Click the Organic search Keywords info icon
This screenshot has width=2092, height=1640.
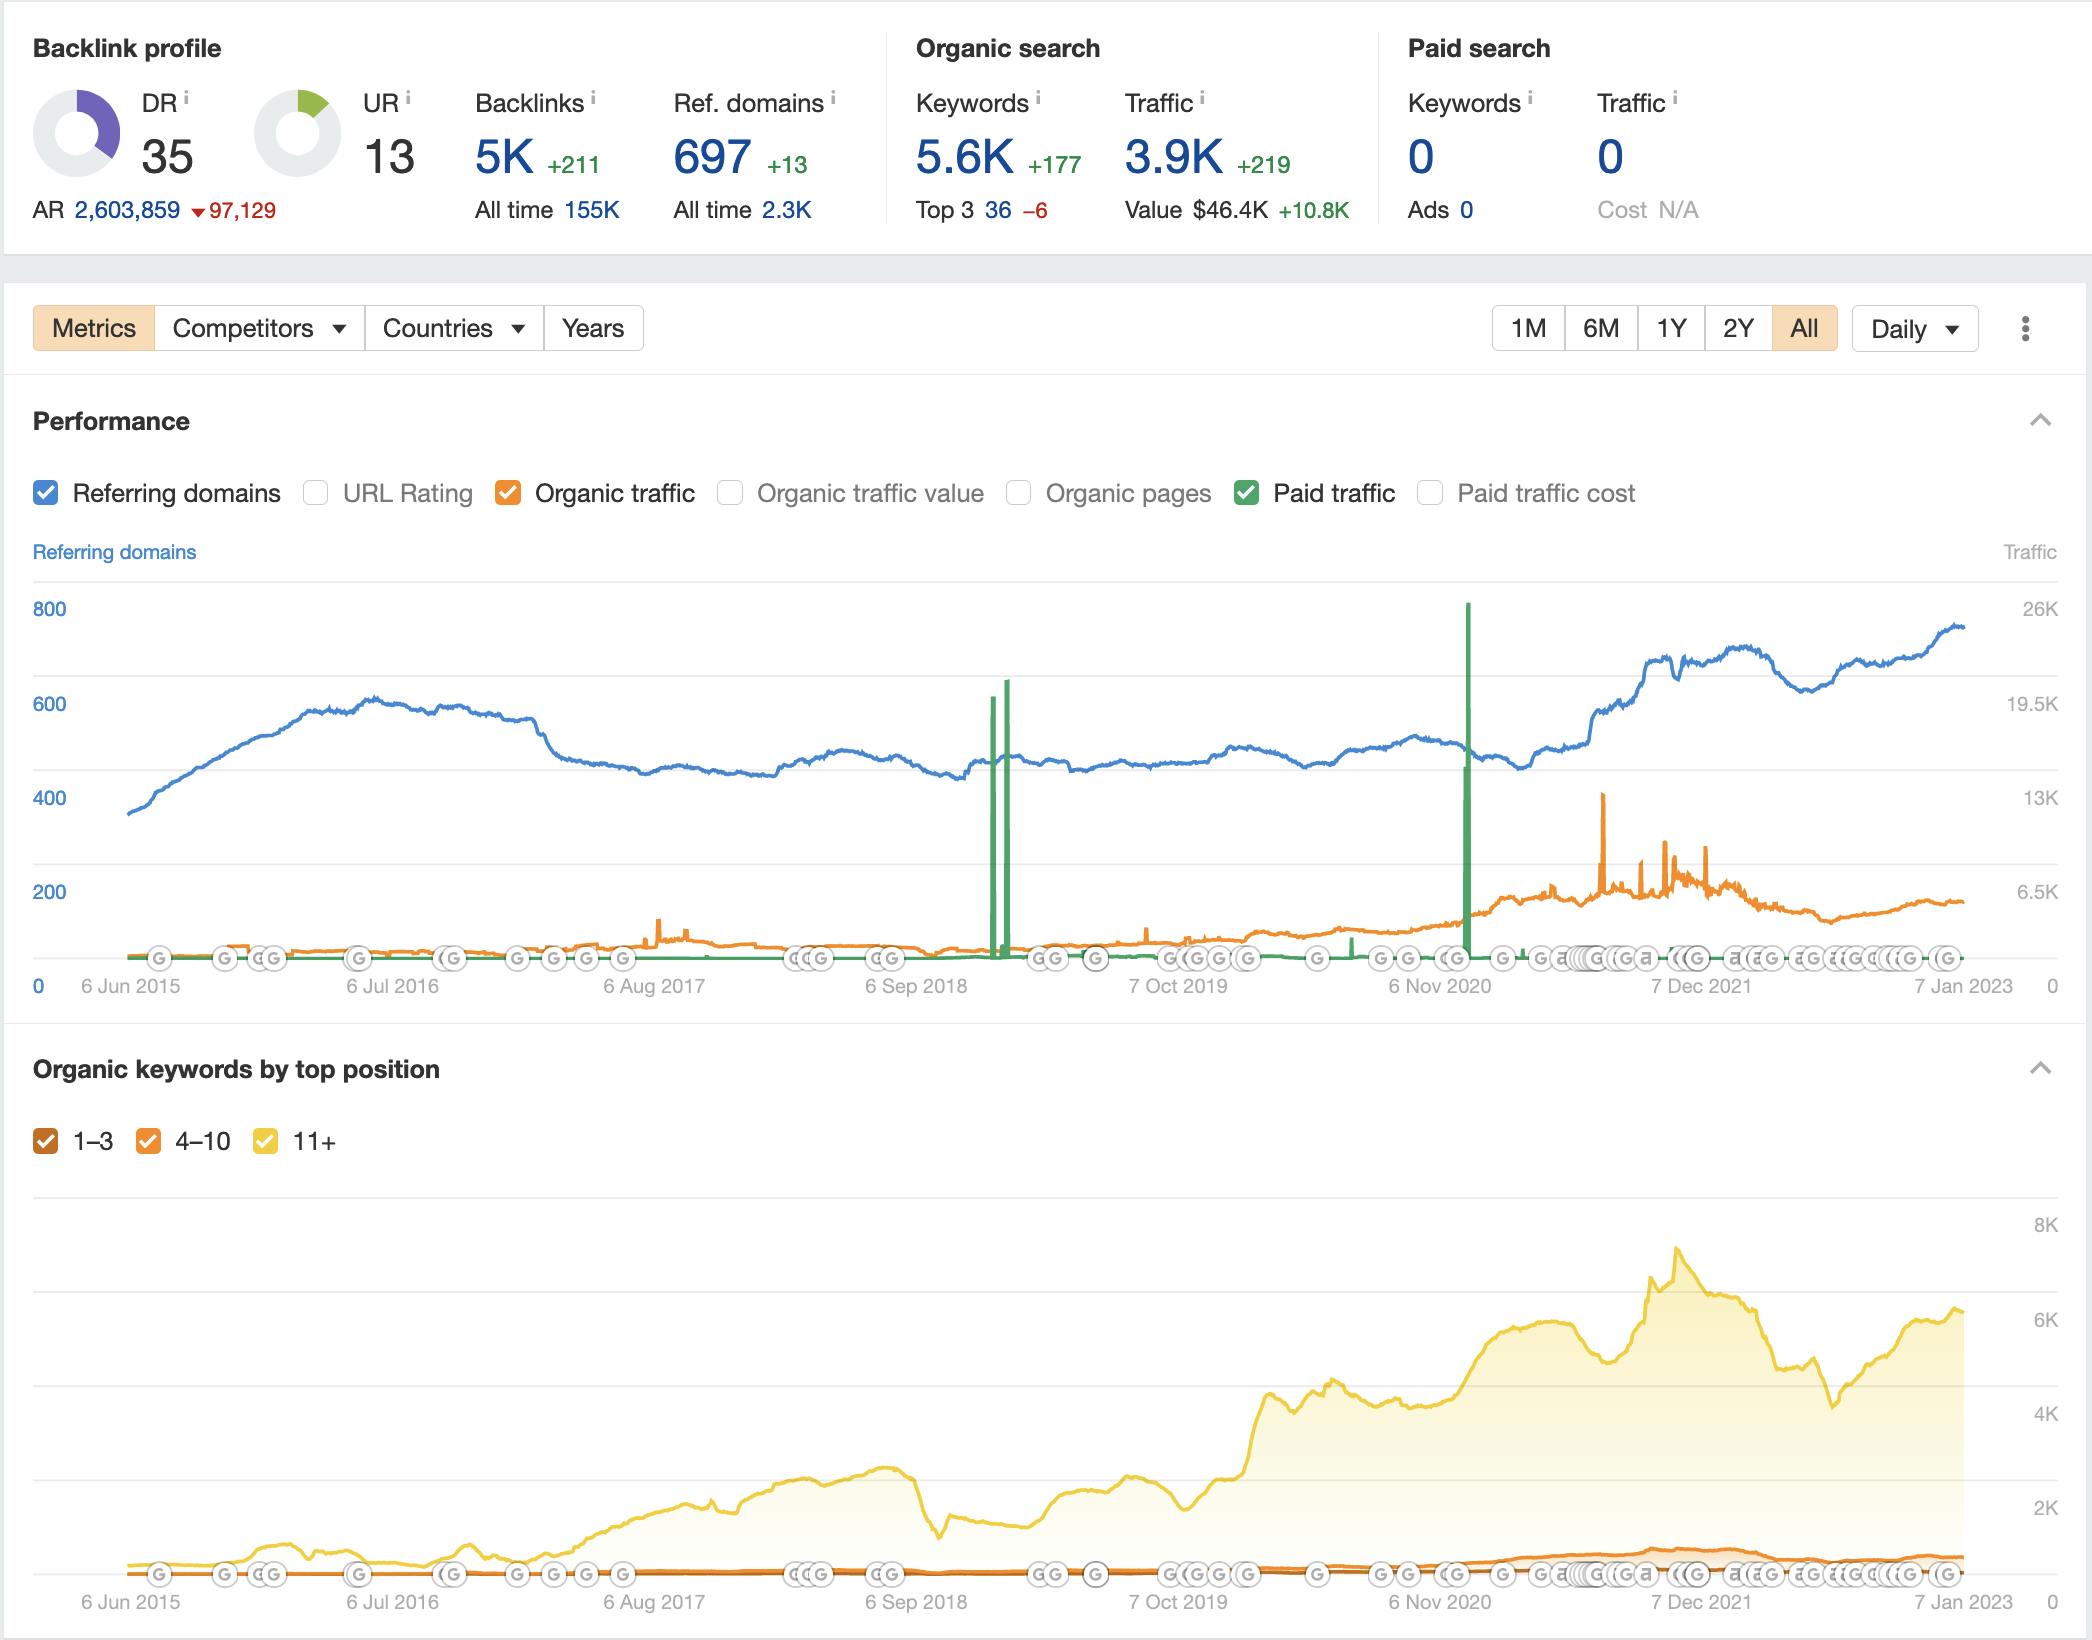1038,98
